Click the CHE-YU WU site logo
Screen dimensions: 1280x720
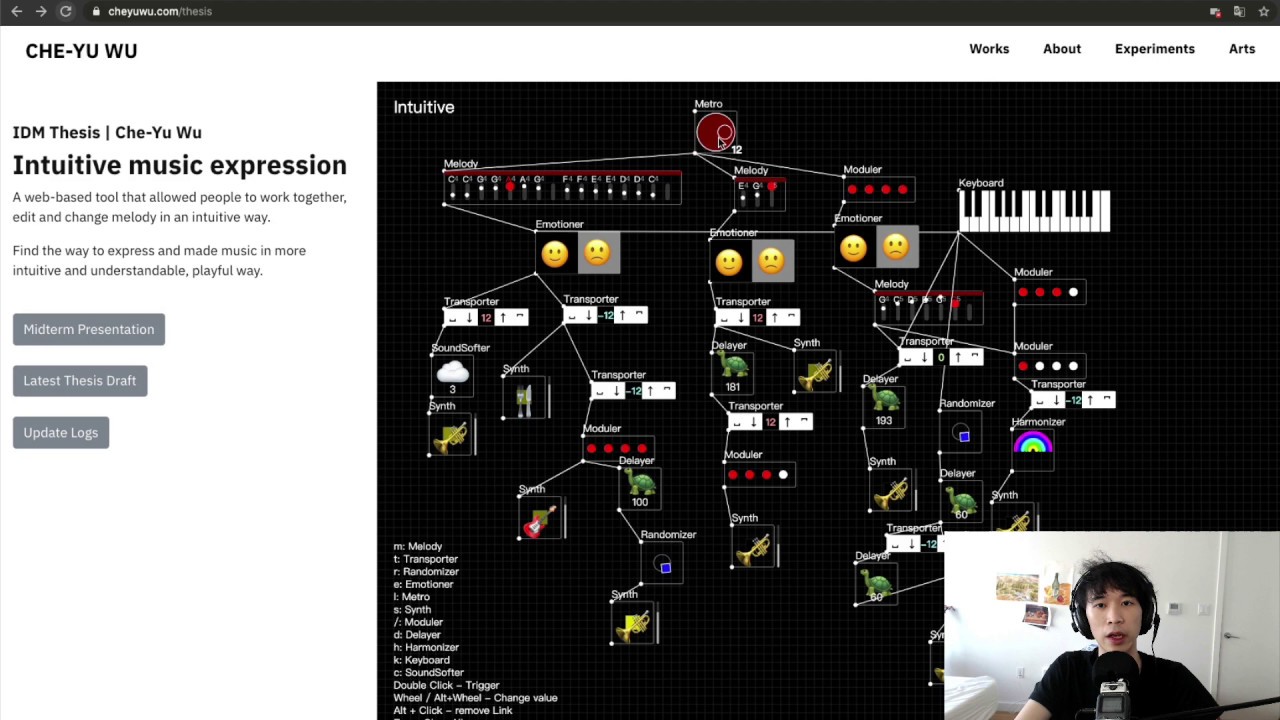81,51
